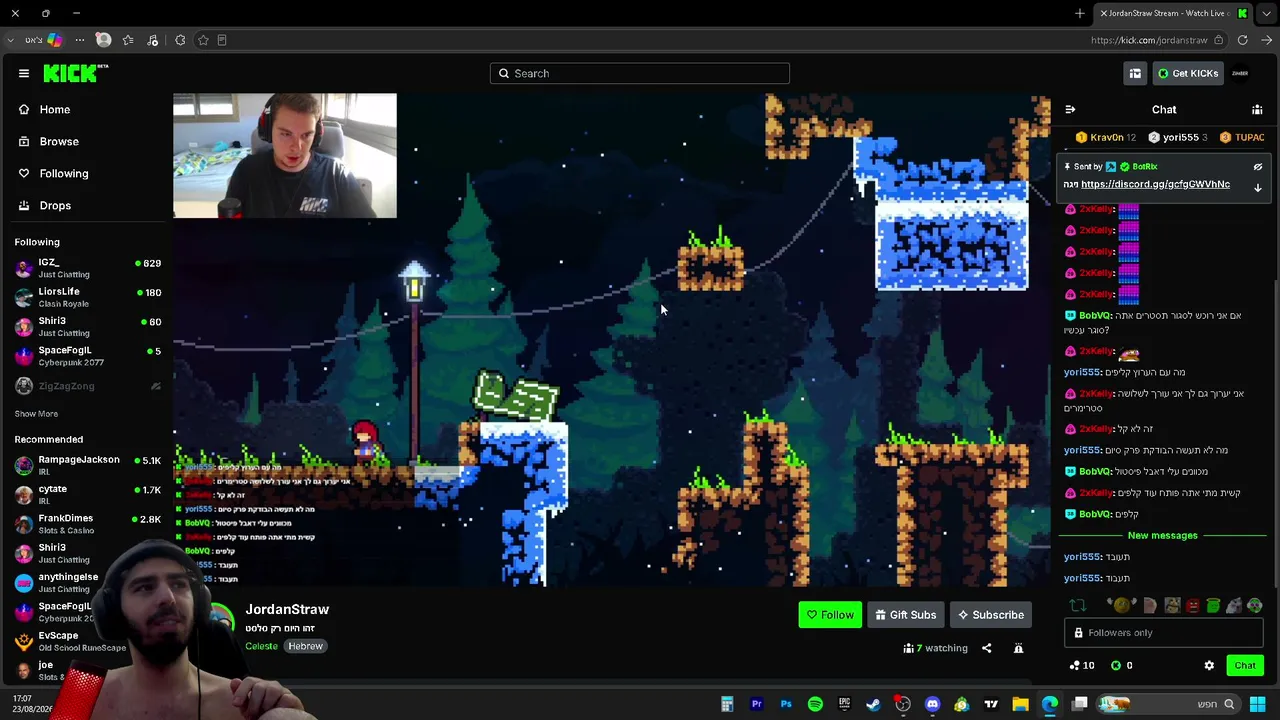Open KICKs balance showing 0

point(1121,665)
